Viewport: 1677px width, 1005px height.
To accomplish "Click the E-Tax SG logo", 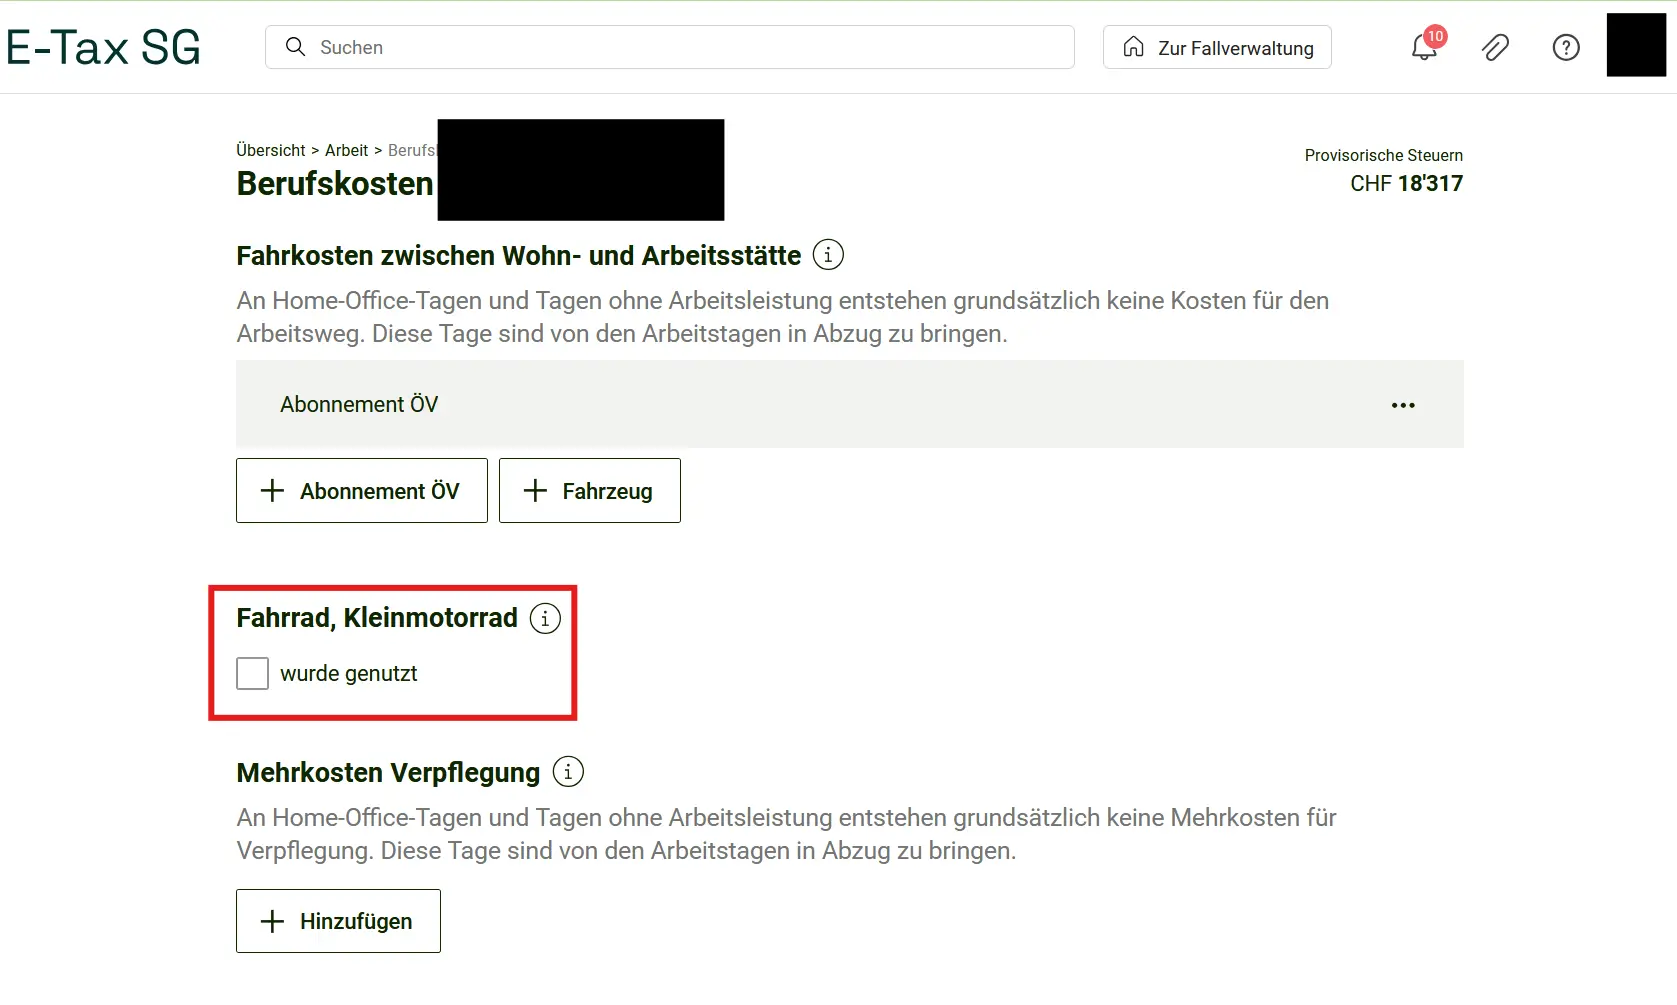I will click(103, 47).
